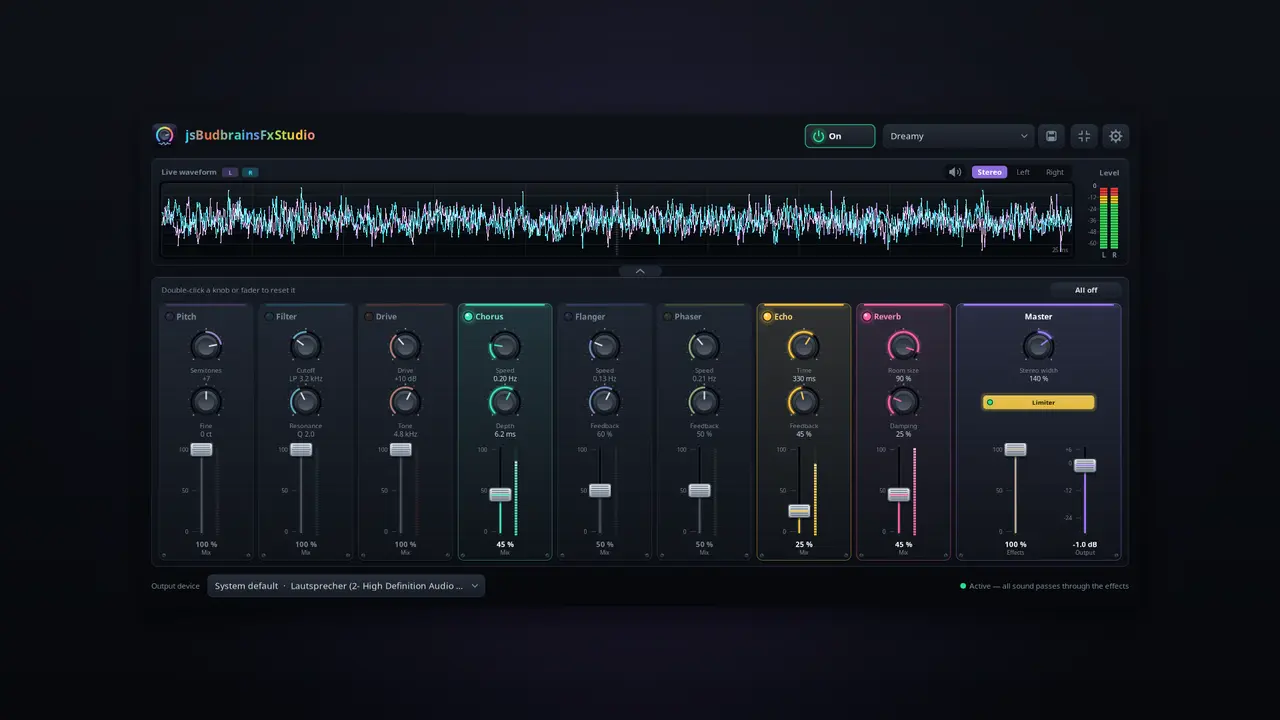Click the Chorus Mix fader handle
The width and height of the screenshot is (1280, 720).
point(501,494)
